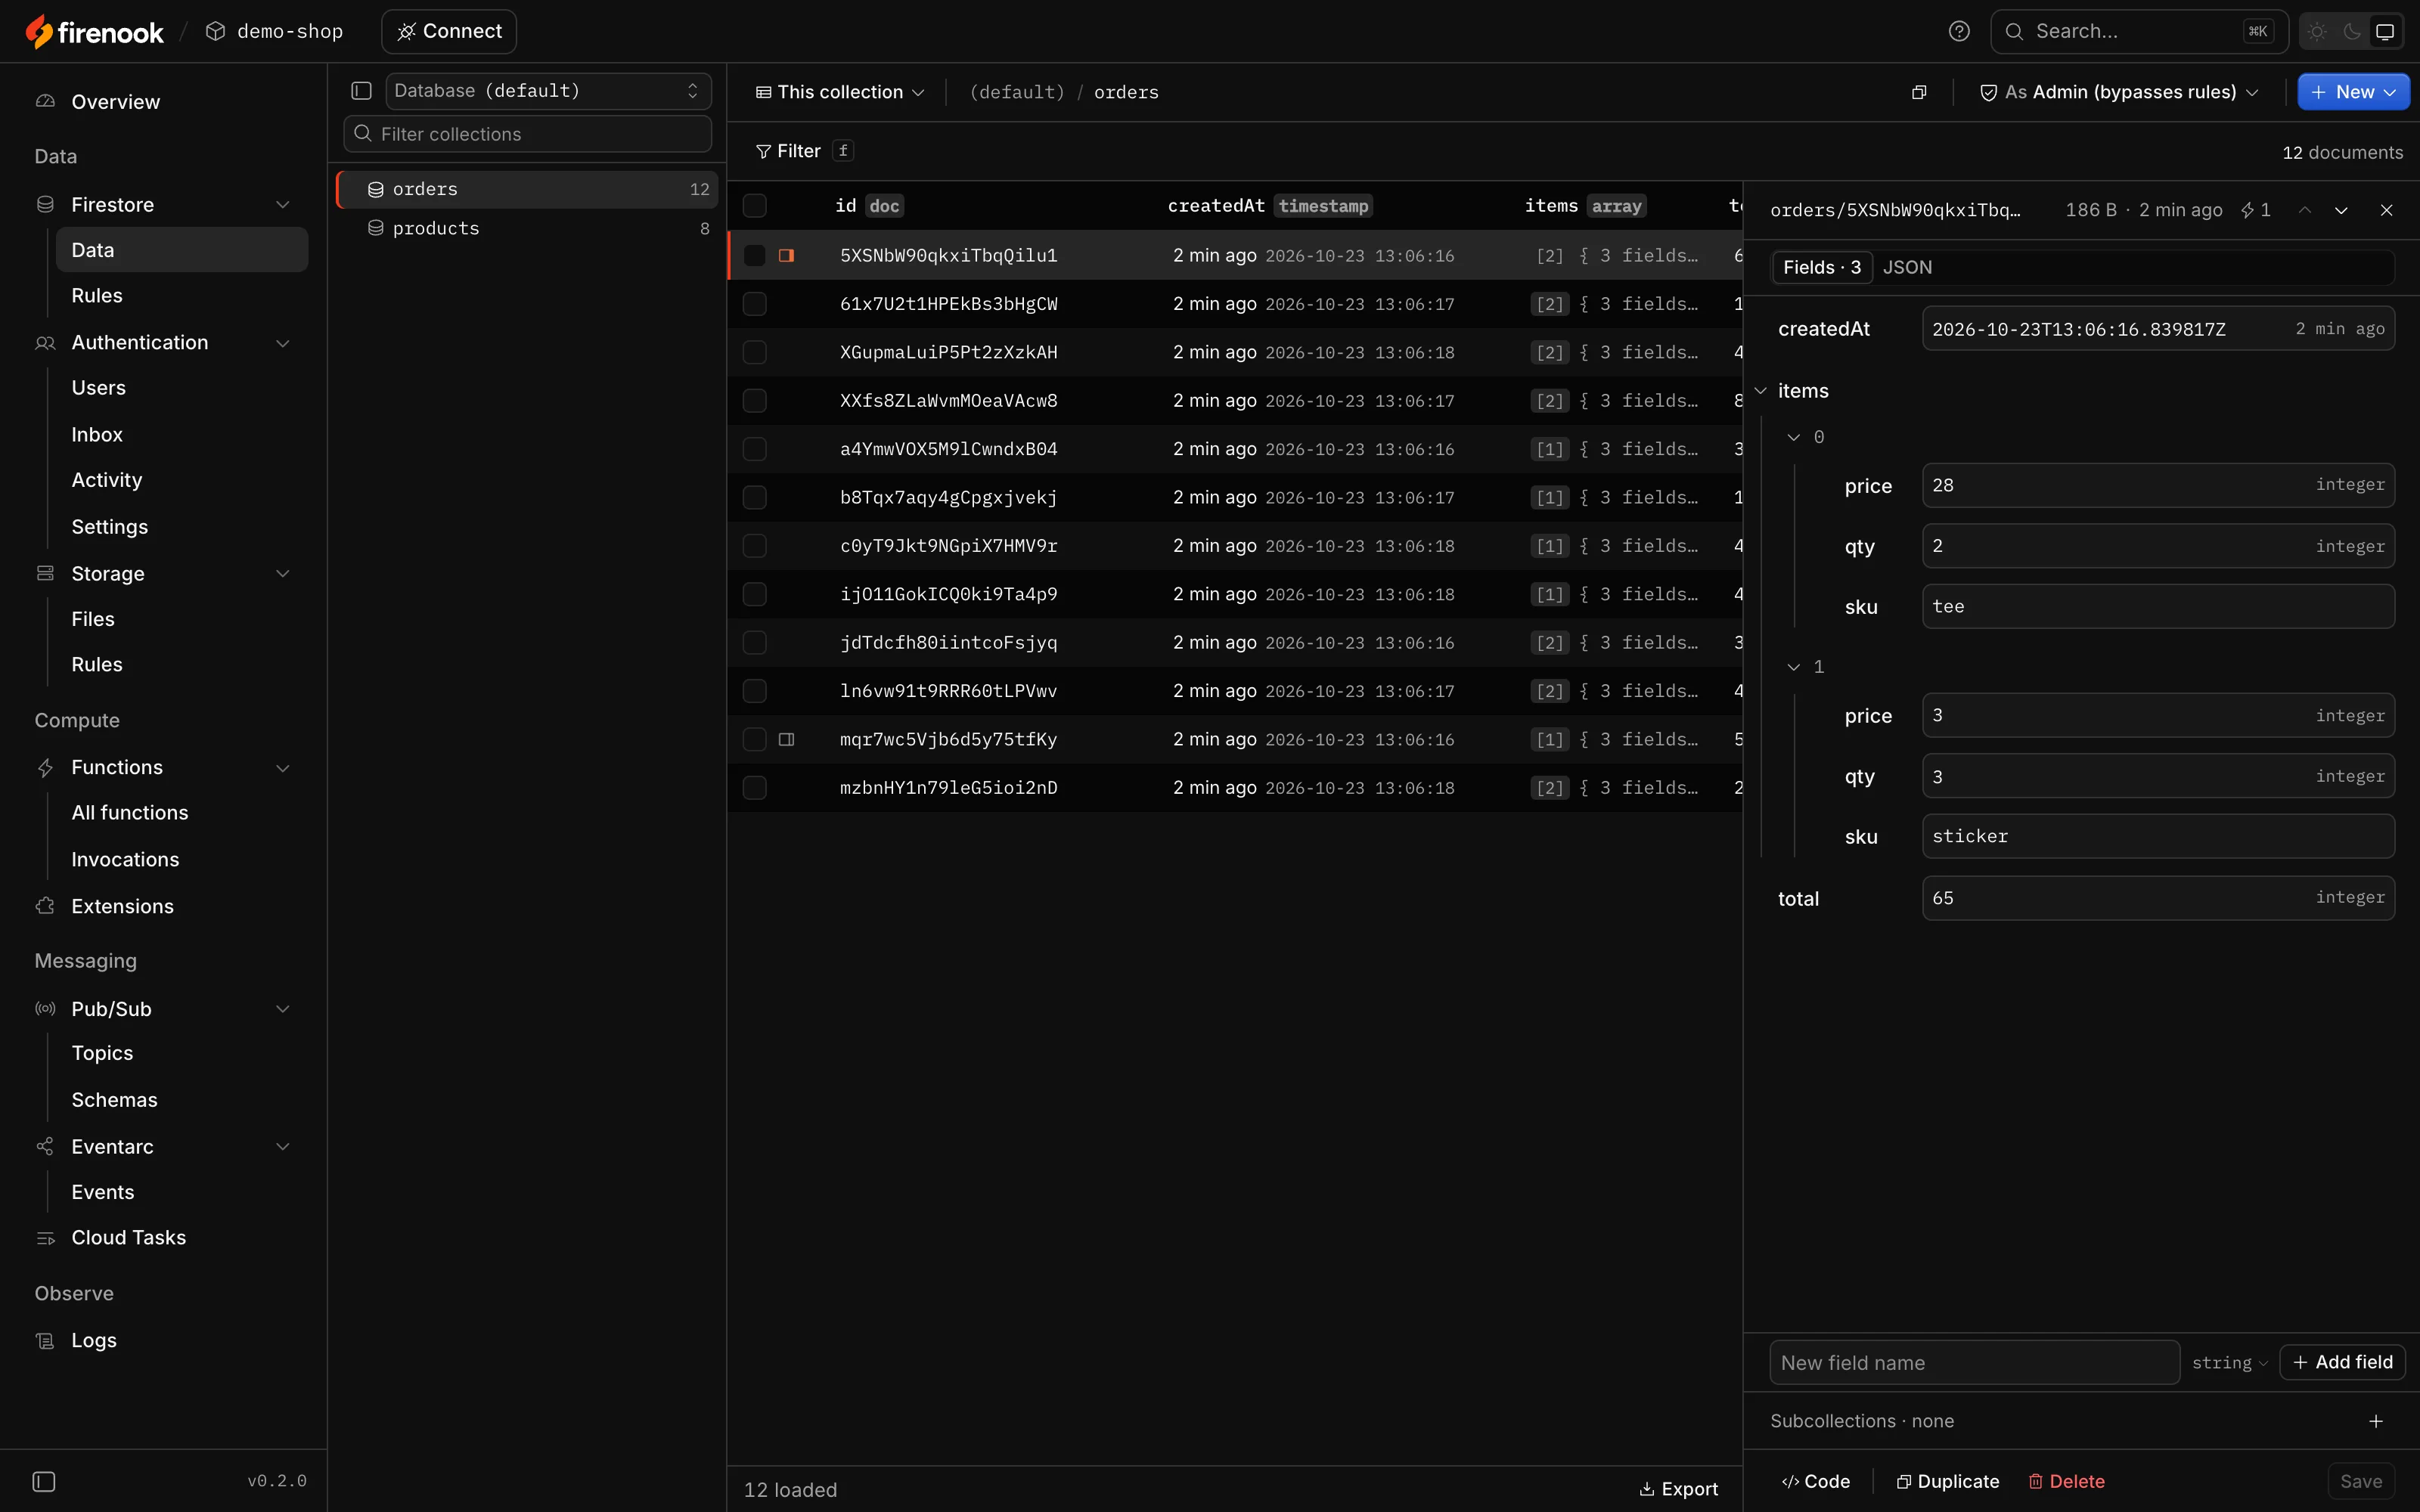Click orange panel icon on 5XSNbW90qkxiTbqQilu1 row

click(787, 255)
